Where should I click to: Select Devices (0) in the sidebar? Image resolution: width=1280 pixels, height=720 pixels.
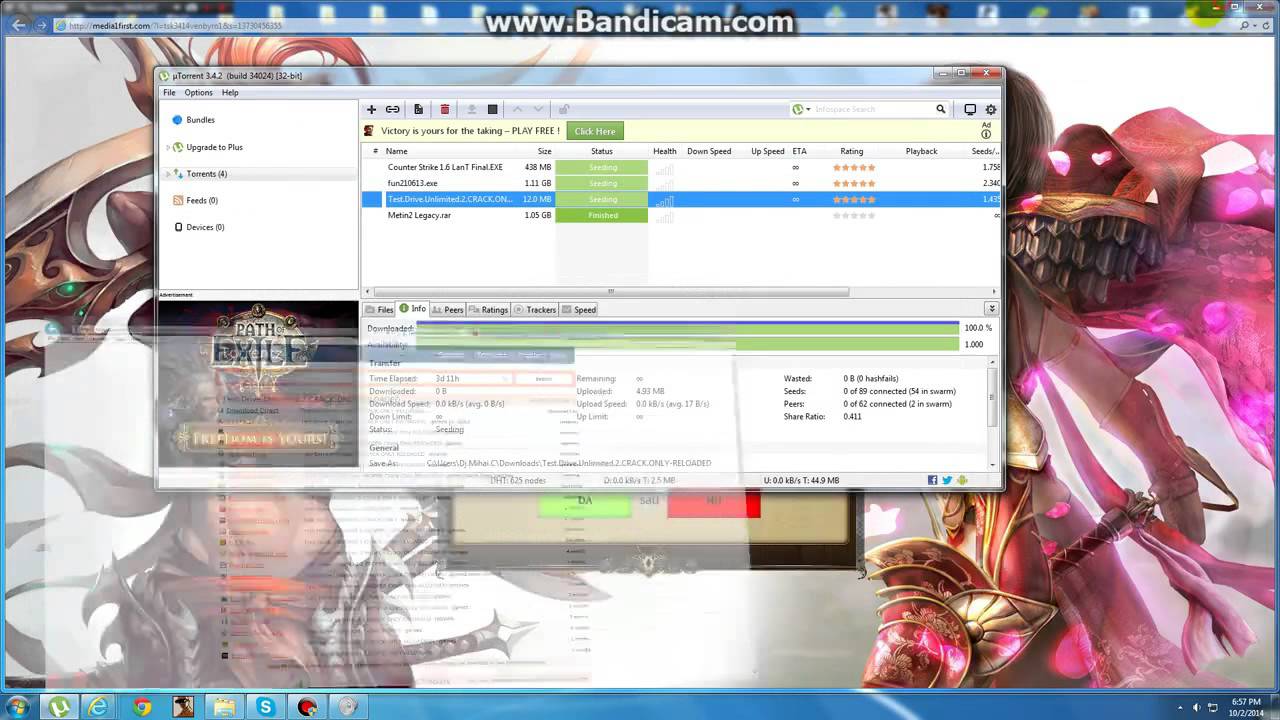[204, 227]
